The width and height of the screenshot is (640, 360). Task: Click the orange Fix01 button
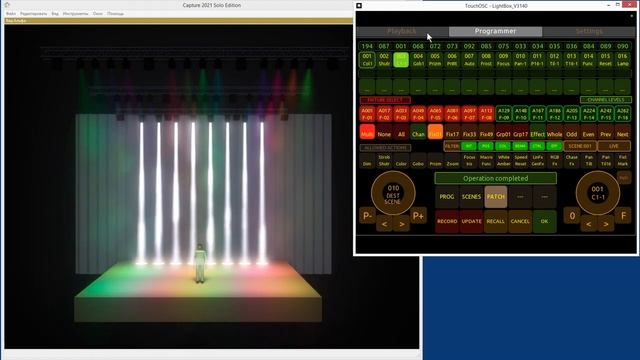(435, 132)
